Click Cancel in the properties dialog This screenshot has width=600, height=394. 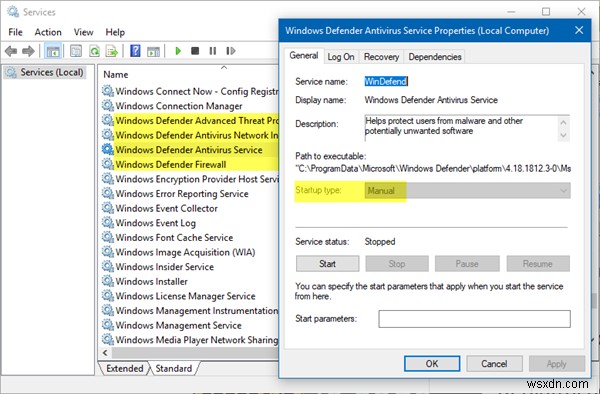pyautogui.click(x=494, y=363)
